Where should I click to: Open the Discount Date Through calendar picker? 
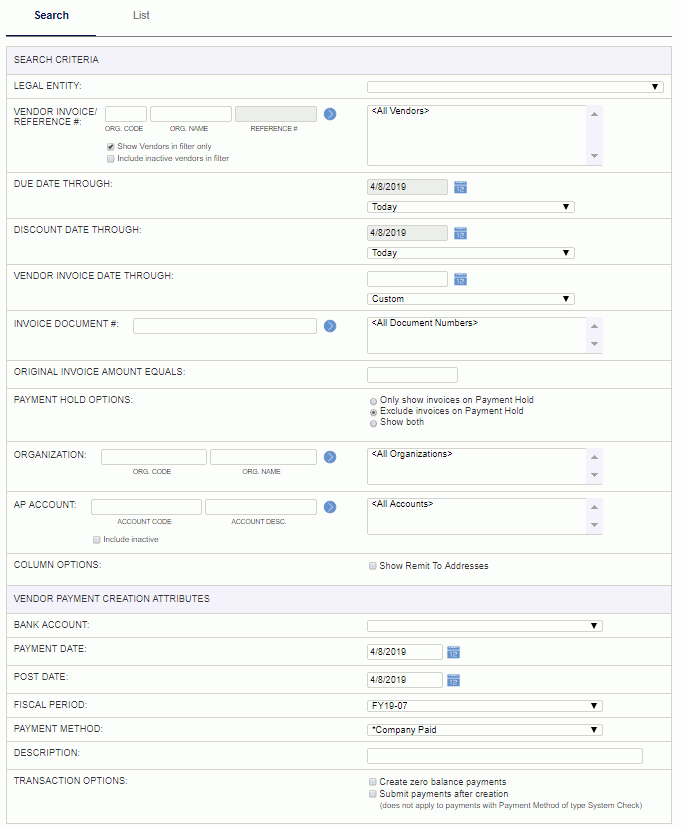(x=461, y=233)
